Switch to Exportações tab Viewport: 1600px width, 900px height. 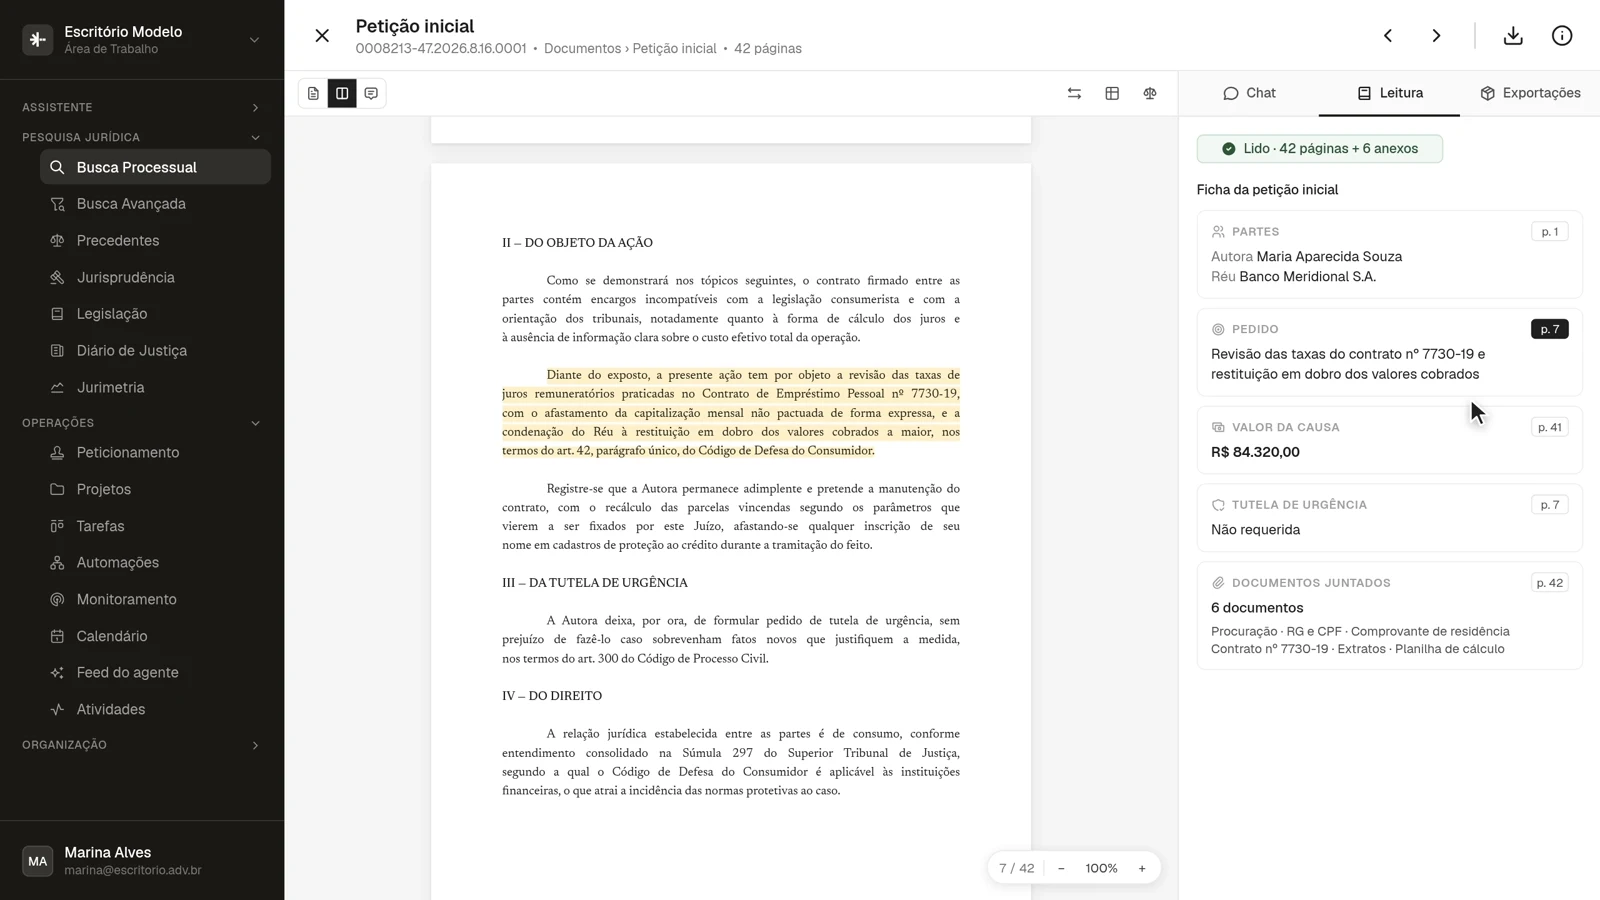(x=1530, y=93)
